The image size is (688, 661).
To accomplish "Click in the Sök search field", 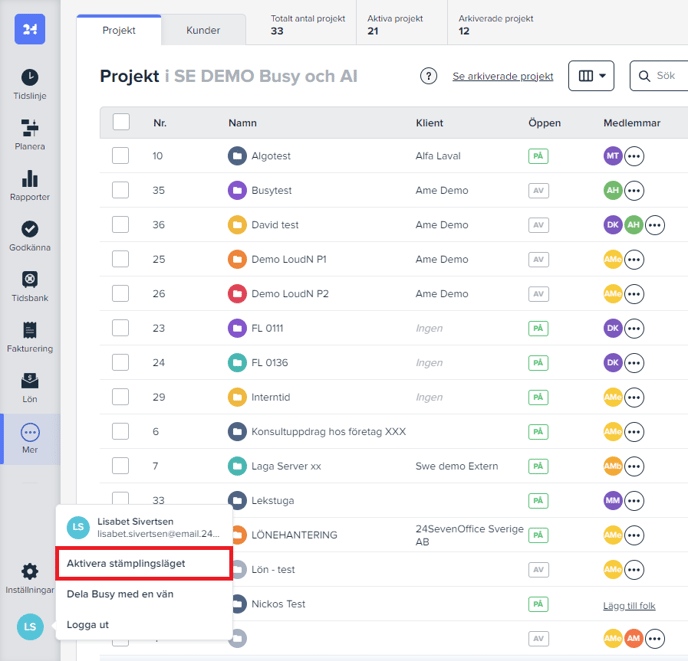I will coord(665,77).
